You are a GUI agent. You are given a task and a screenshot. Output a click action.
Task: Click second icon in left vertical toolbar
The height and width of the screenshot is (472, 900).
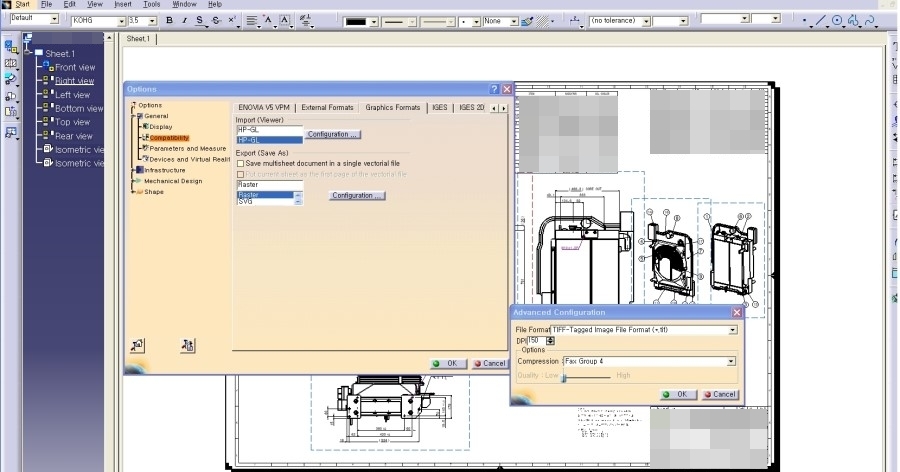[x=11, y=64]
